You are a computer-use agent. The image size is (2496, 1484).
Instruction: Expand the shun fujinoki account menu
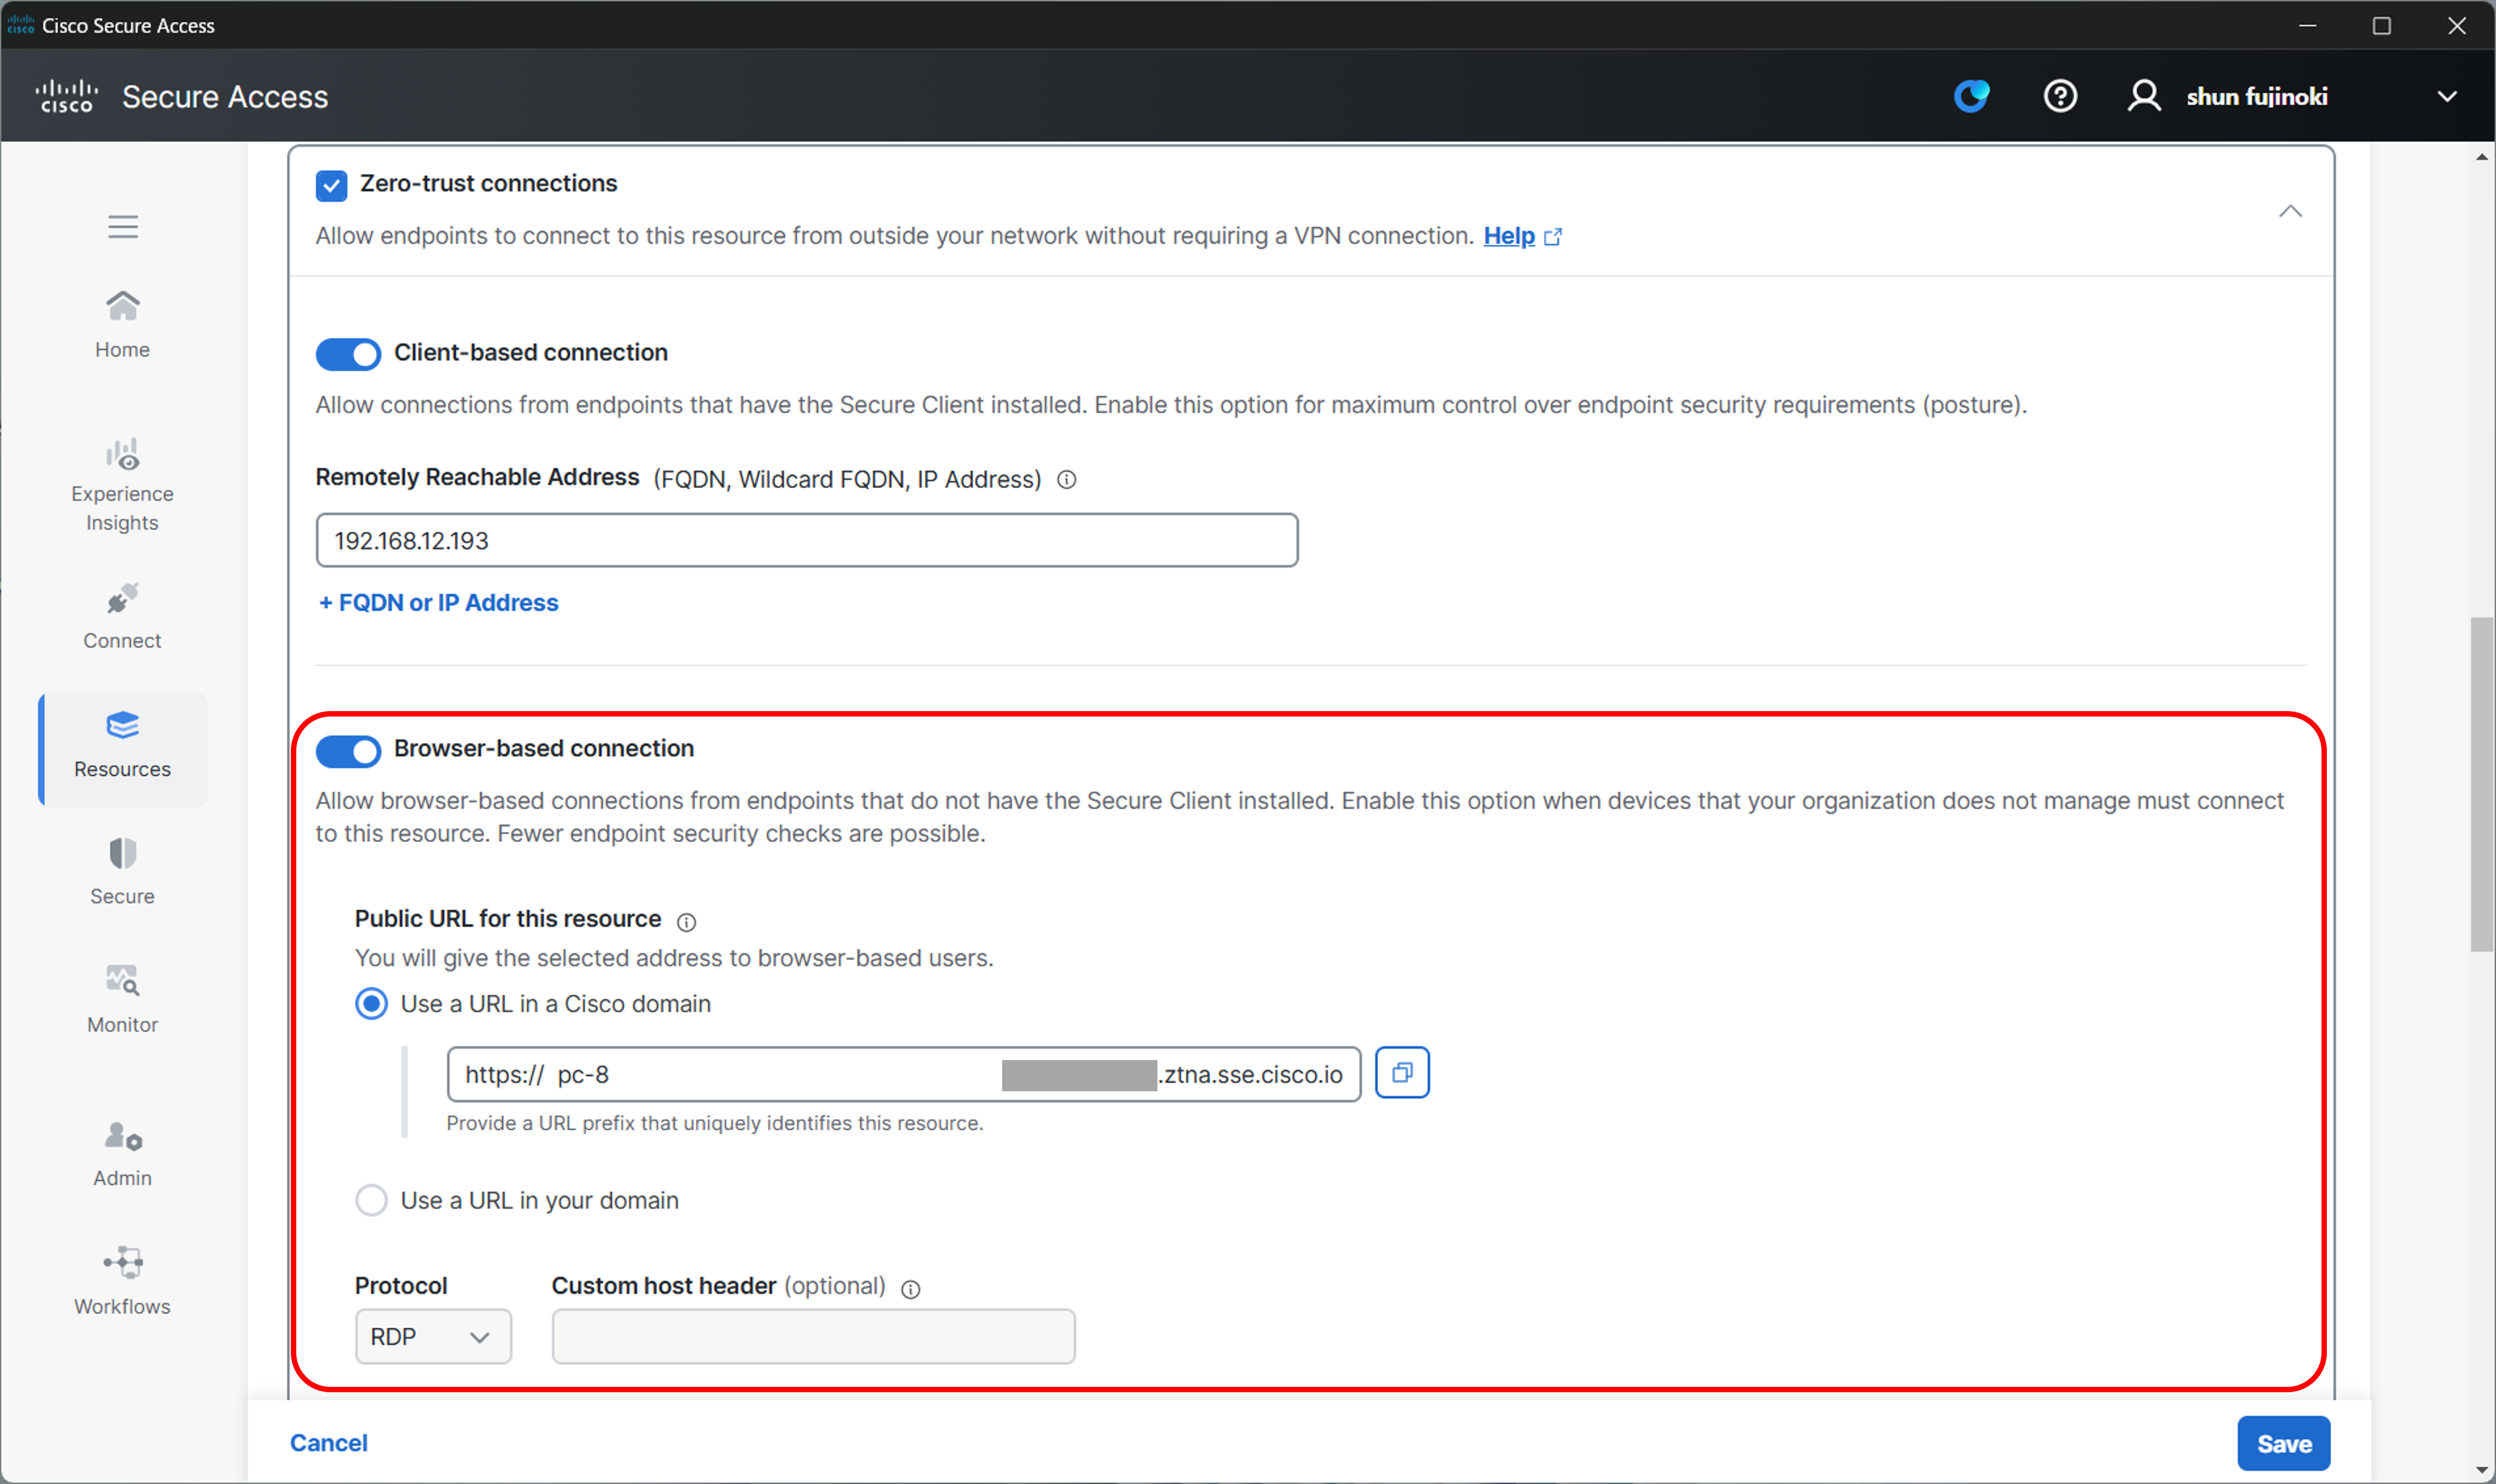[x=2446, y=97]
